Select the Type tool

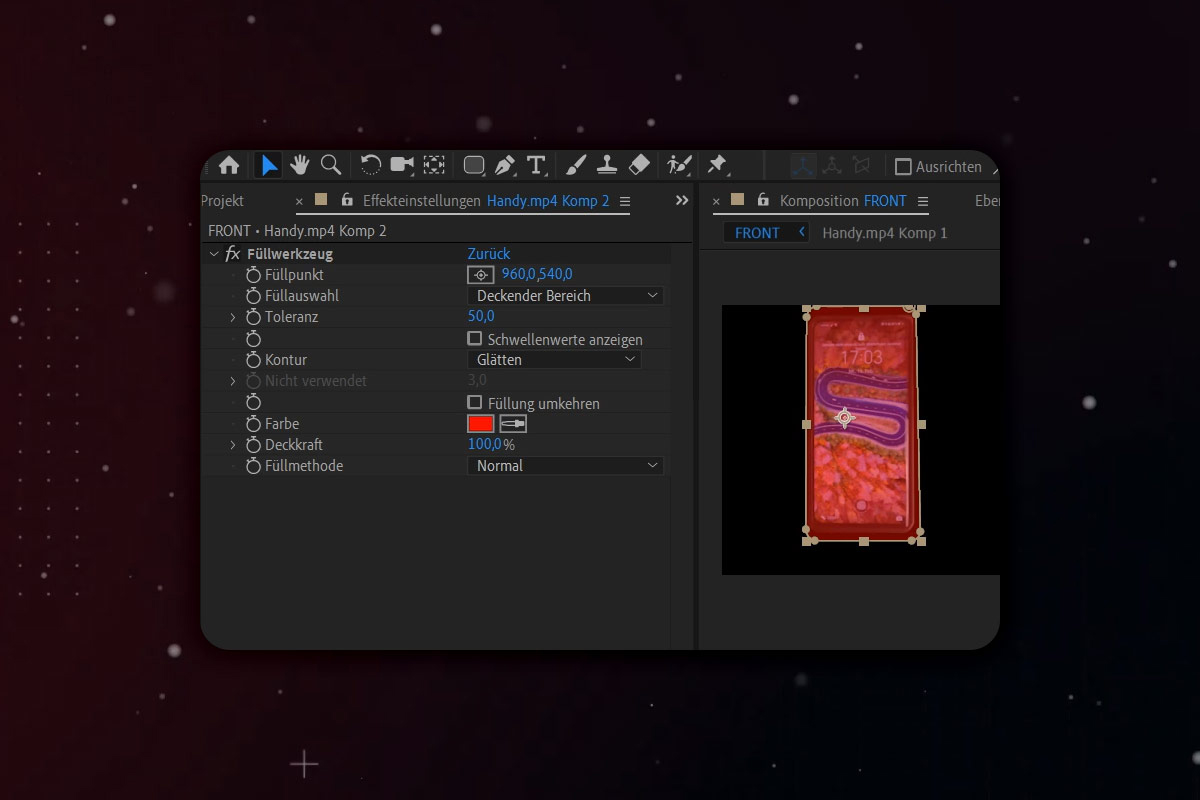(x=536, y=165)
